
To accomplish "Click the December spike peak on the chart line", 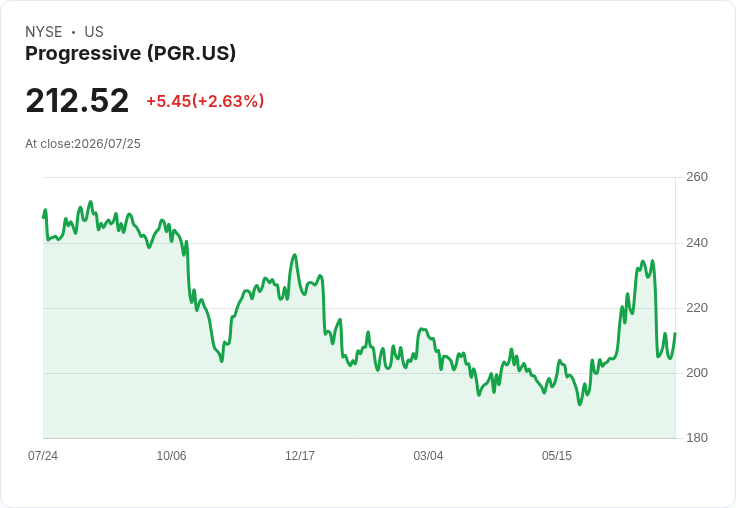I will click(x=295, y=255).
